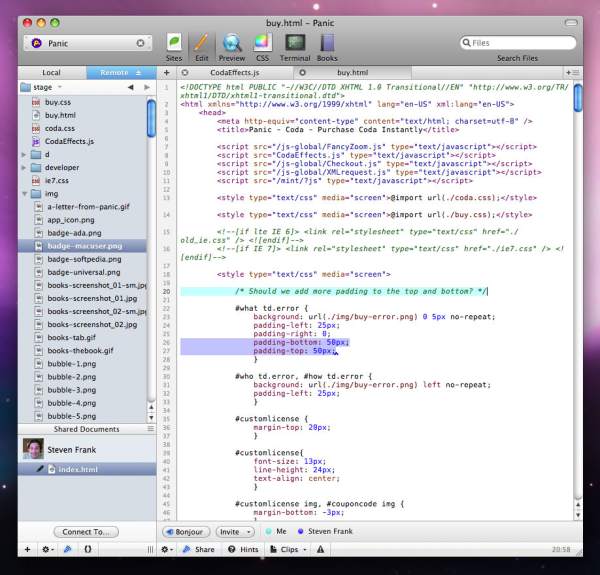
Task: Click line 20 comment text
Action: point(361,292)
